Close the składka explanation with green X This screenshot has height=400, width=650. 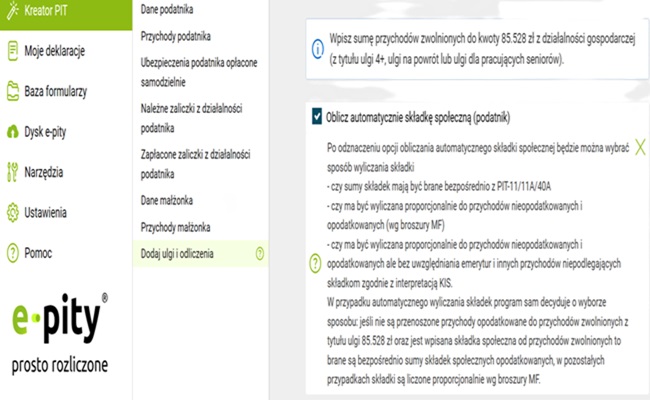point(640,147)
